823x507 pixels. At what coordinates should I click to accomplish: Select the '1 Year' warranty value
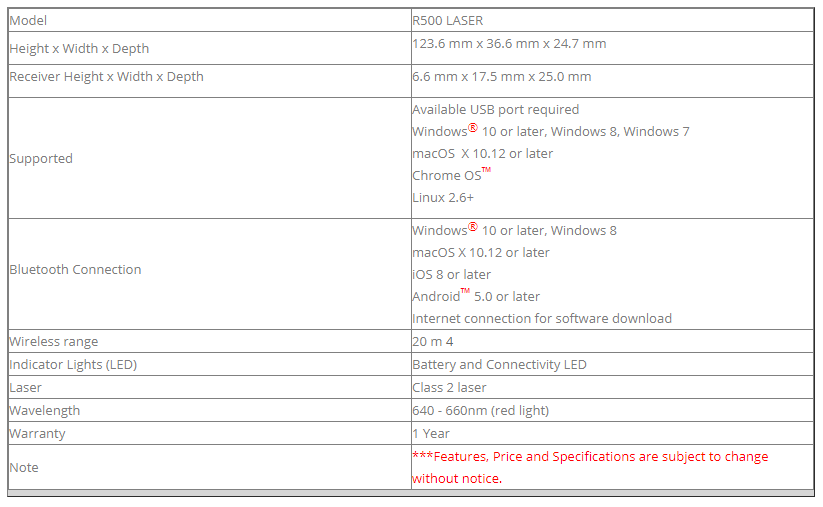[431, 434]
